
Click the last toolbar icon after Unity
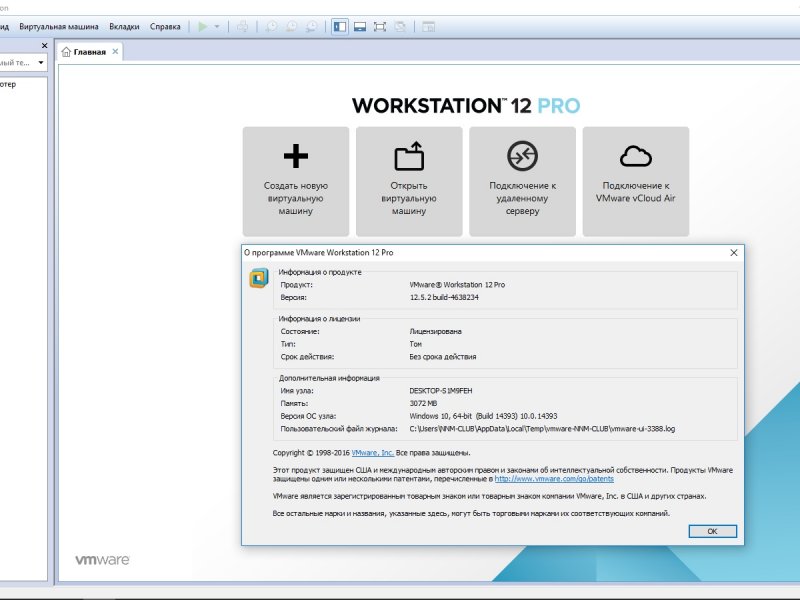[x=429, y=27]
